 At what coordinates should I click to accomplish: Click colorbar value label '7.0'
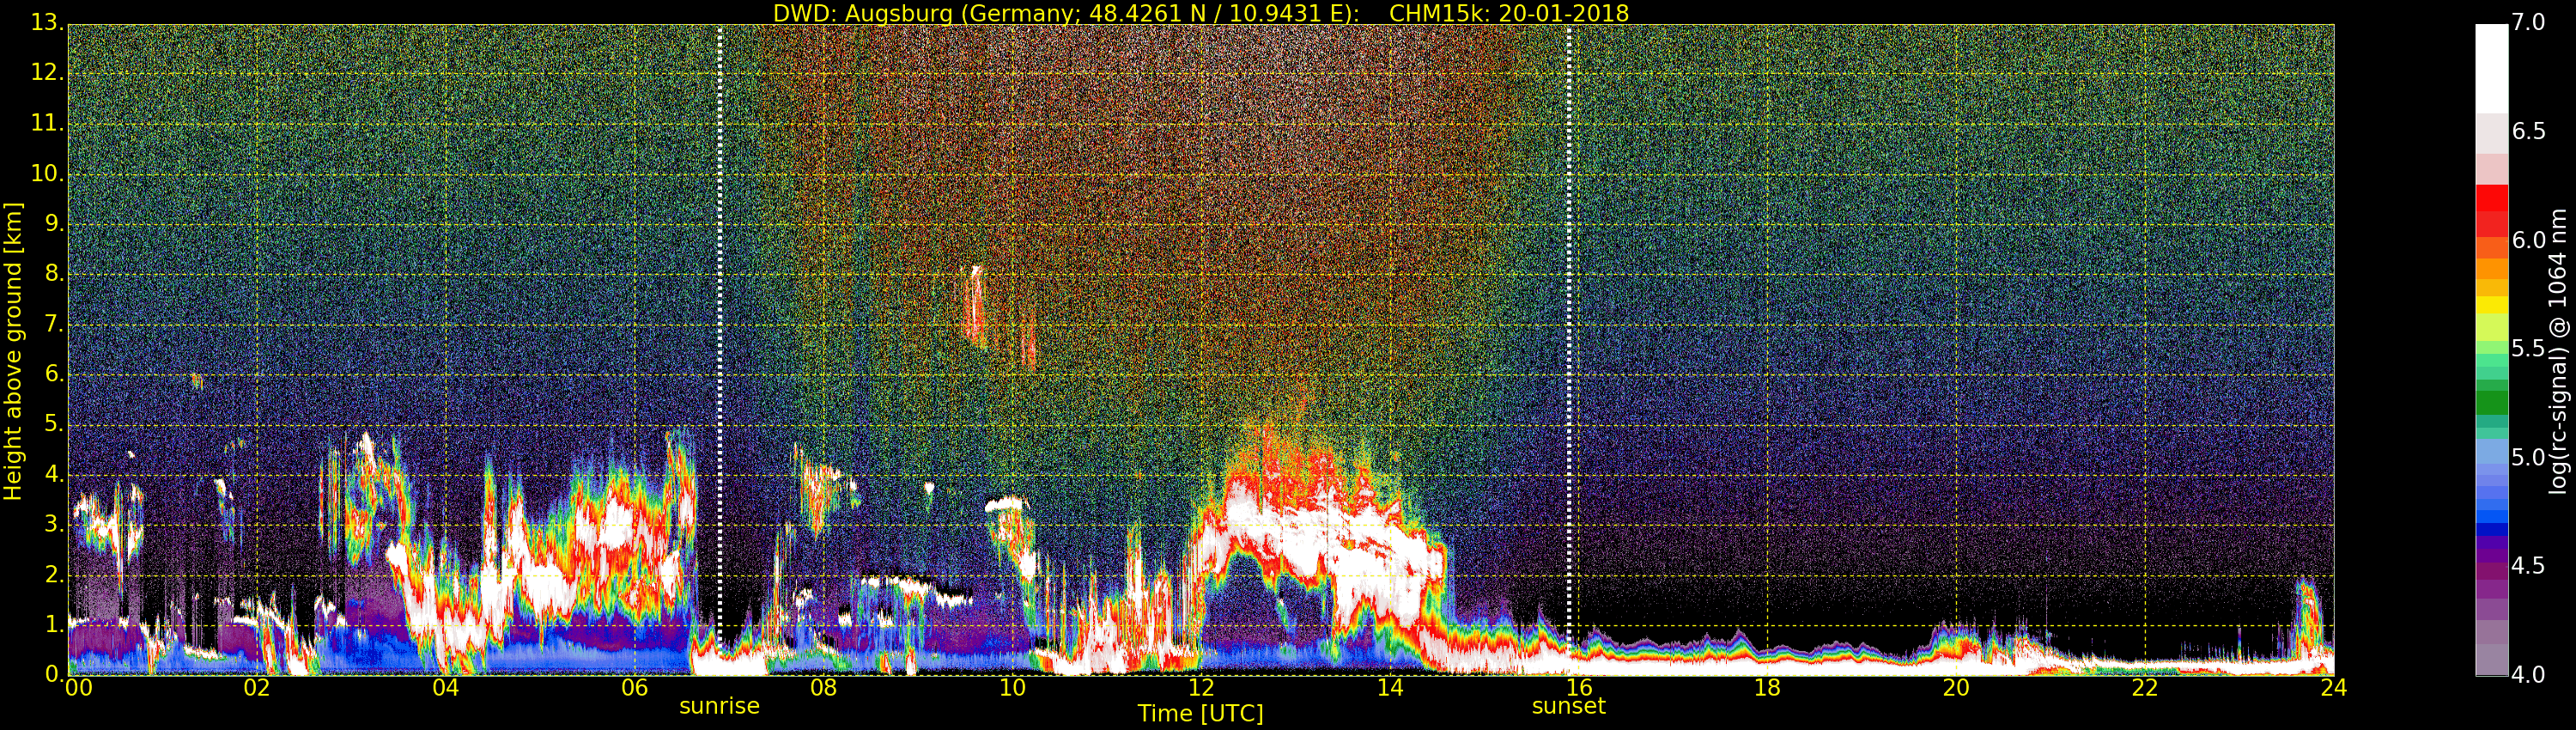(x=2529, y=22)
